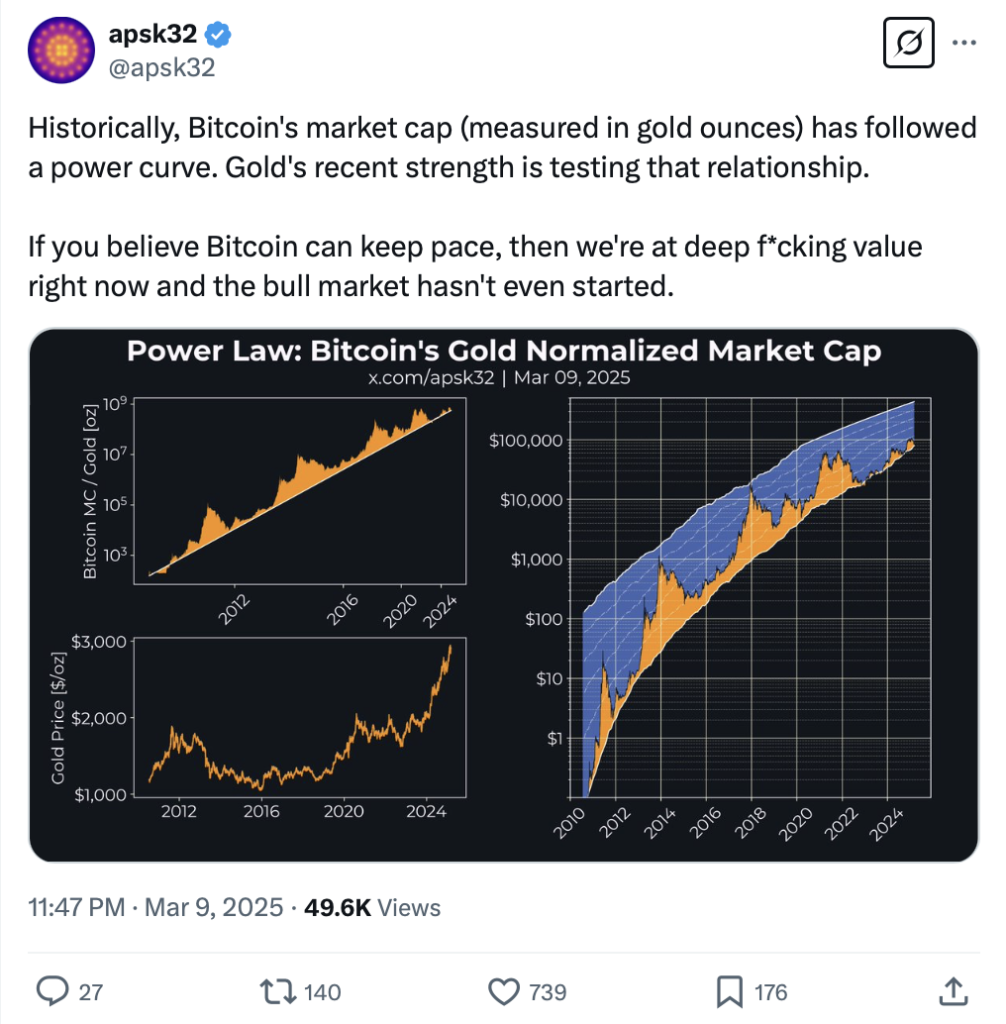Bookmark the post using the bookmark icon

click(x=729, y=992)
